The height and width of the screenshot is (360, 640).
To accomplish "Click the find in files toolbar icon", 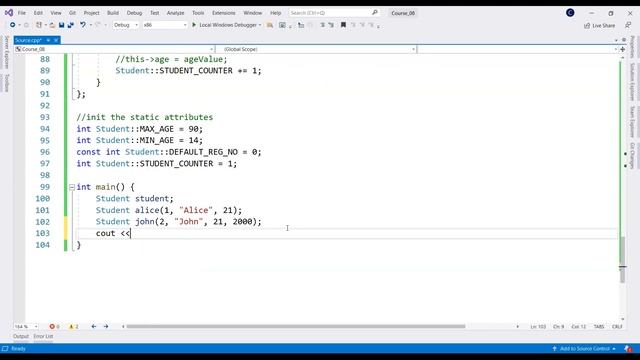I will [270, 25].
